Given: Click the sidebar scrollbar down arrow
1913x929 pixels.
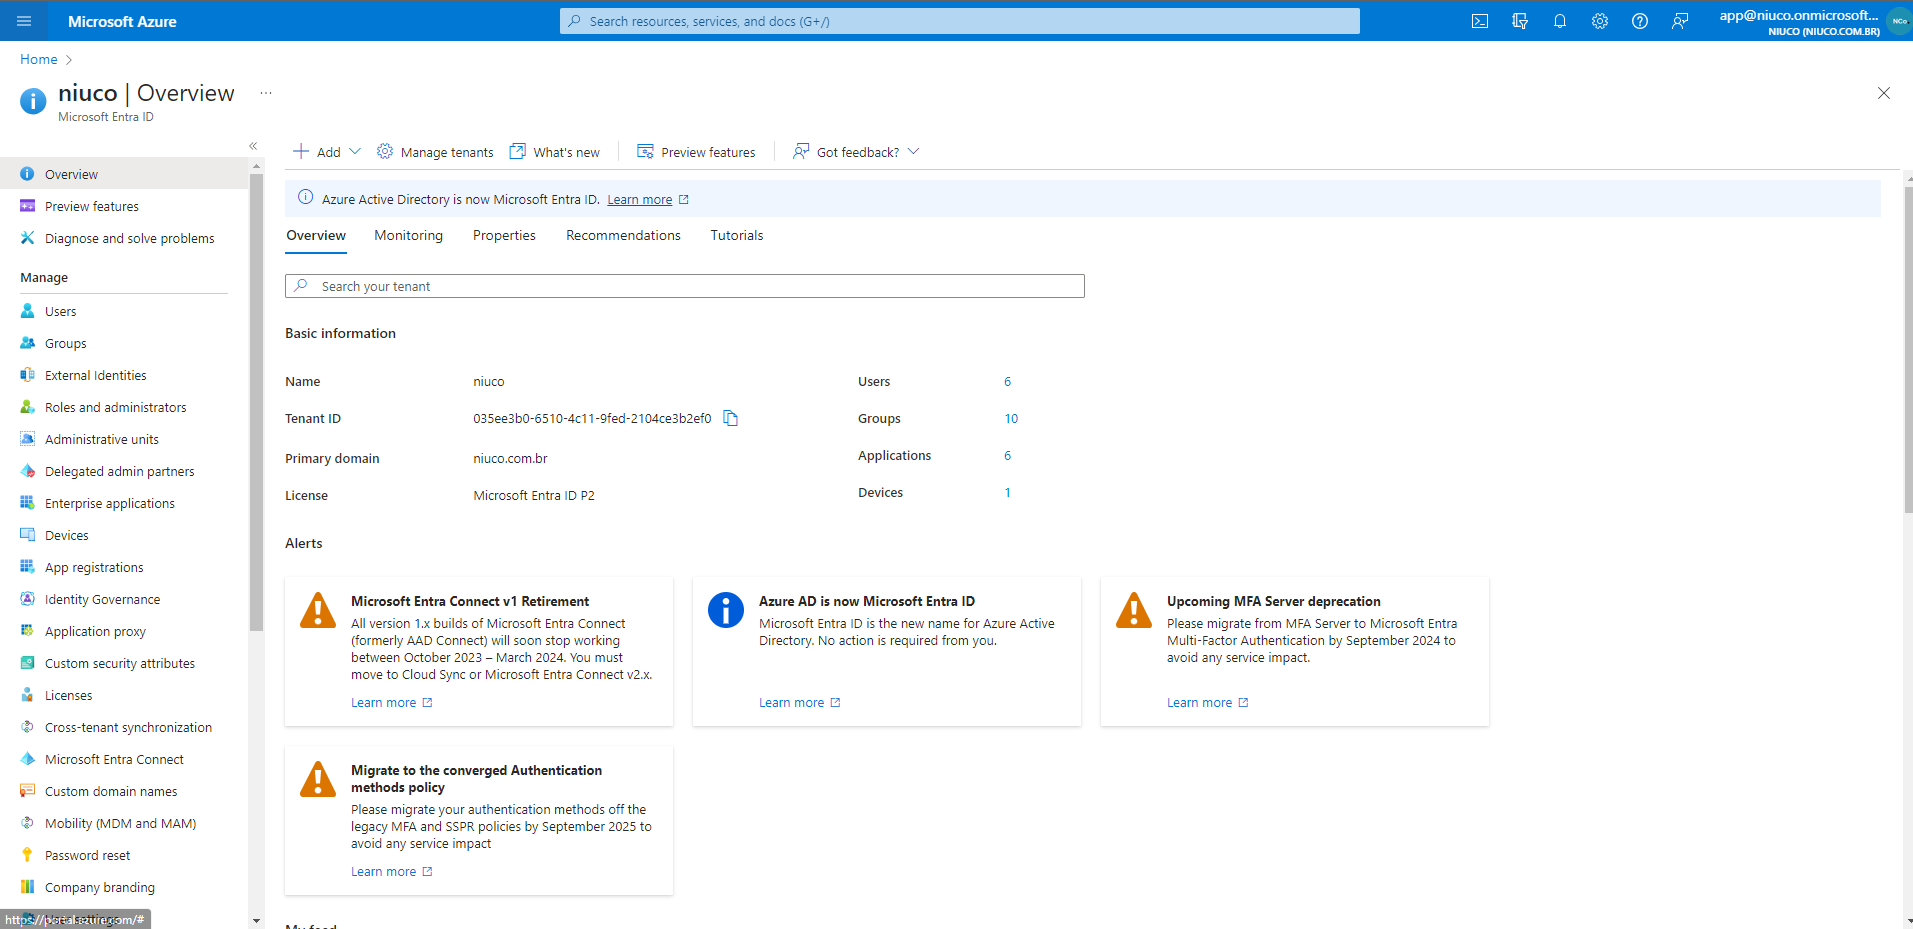Looking at the screenshot, I should [256, 920].
